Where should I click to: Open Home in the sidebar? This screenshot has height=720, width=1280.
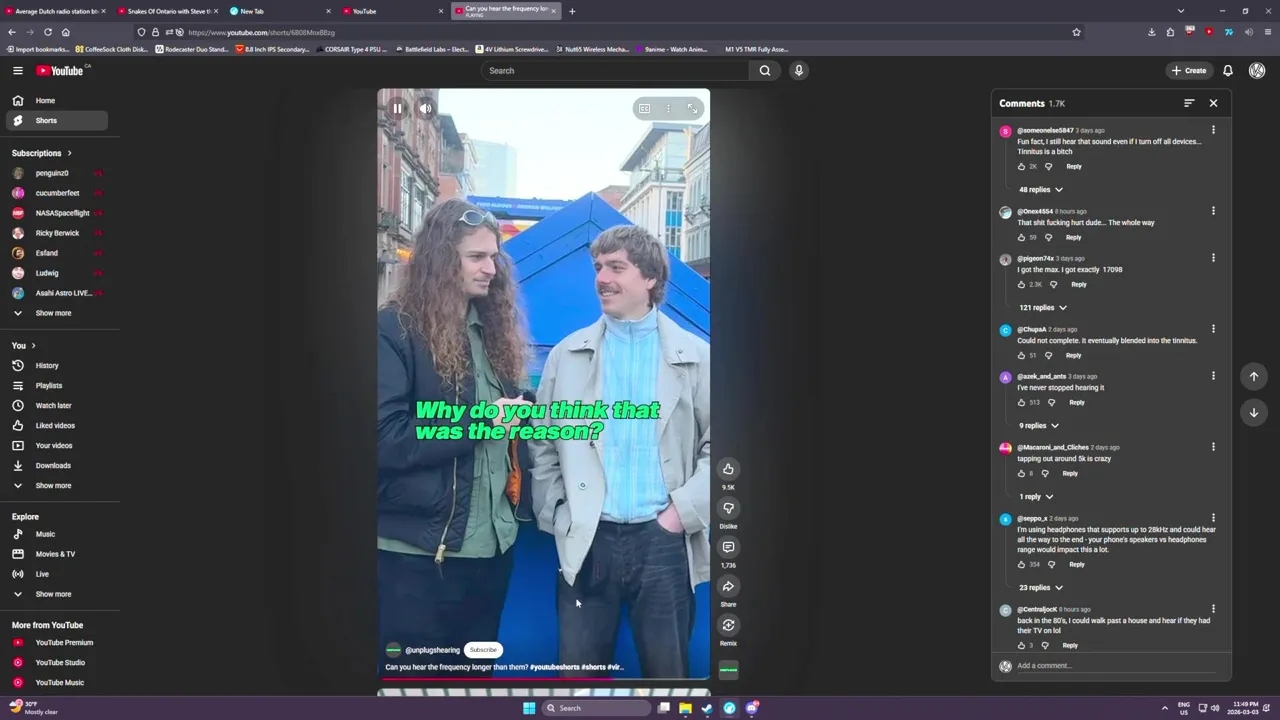(57, 101)
